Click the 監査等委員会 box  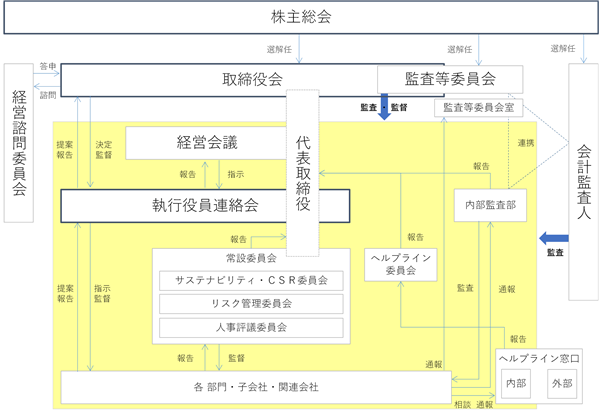coord(450,79)
